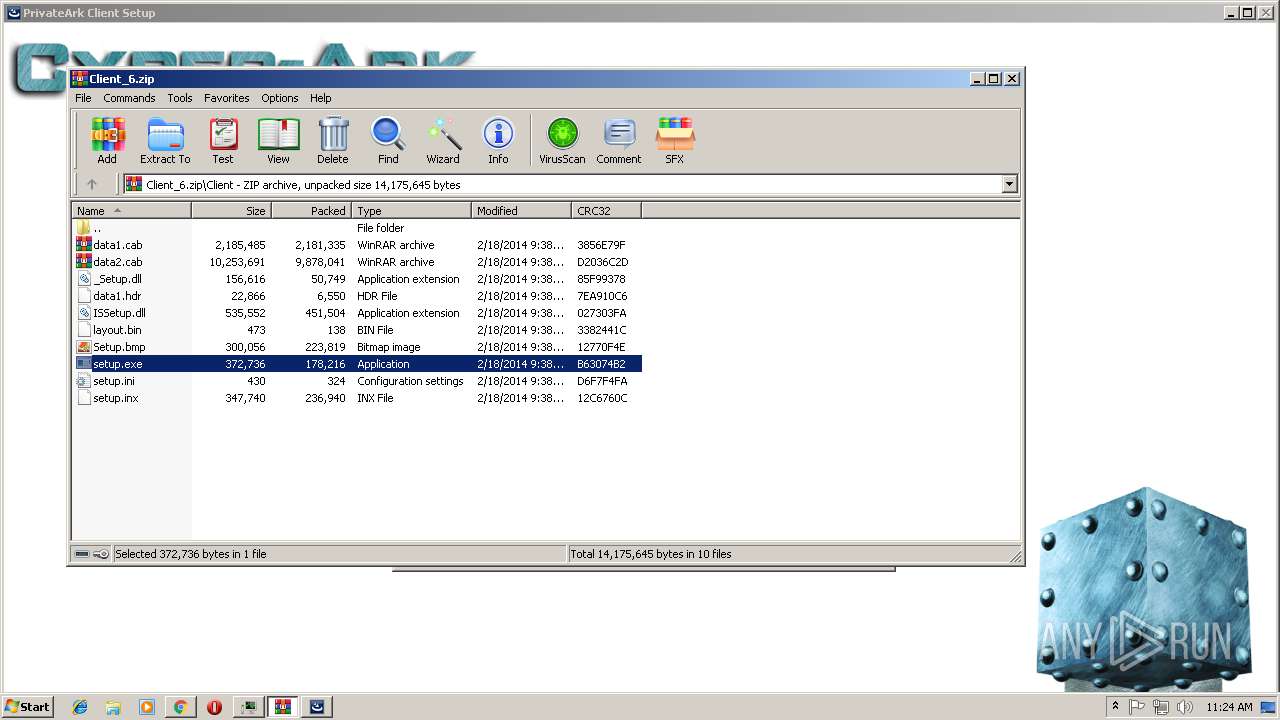Sort by the Size column header

click(x=231, y=210)
